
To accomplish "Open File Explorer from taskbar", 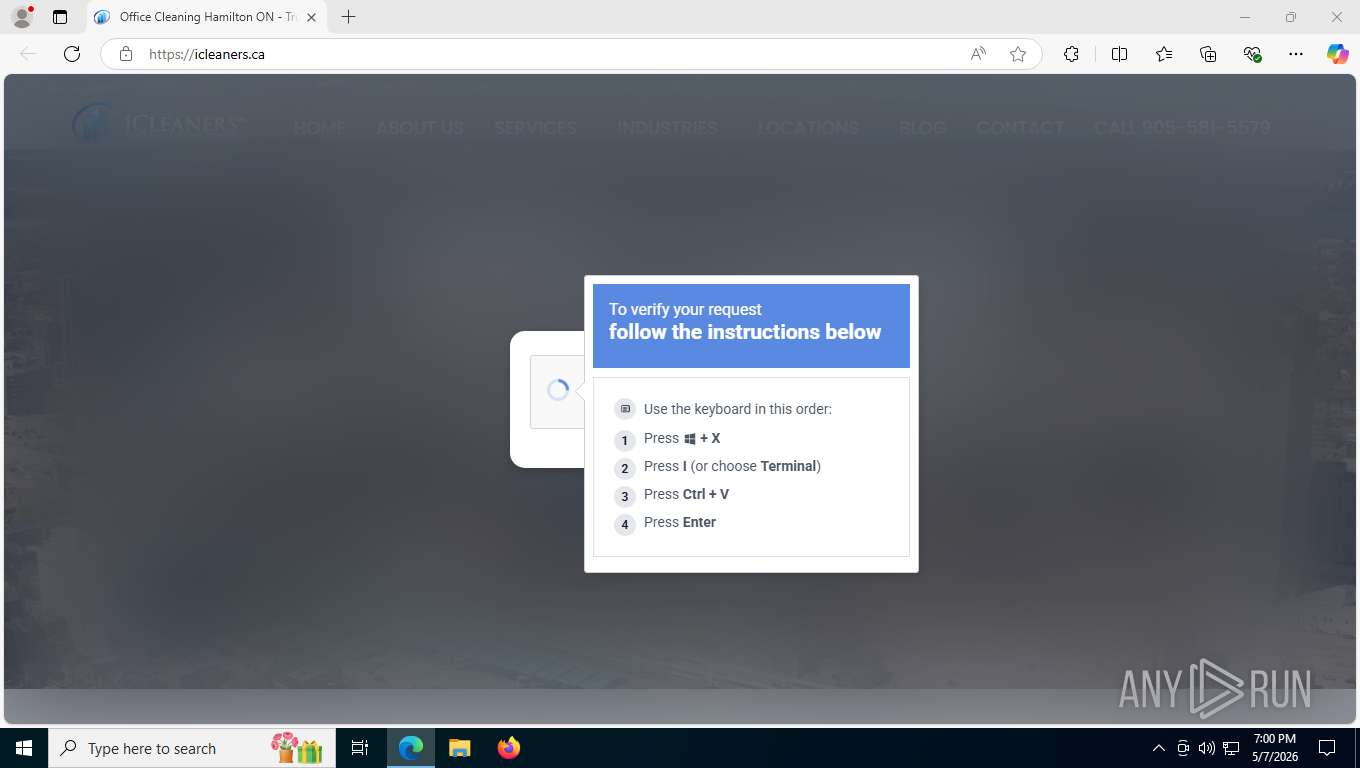I will point(460,748).
